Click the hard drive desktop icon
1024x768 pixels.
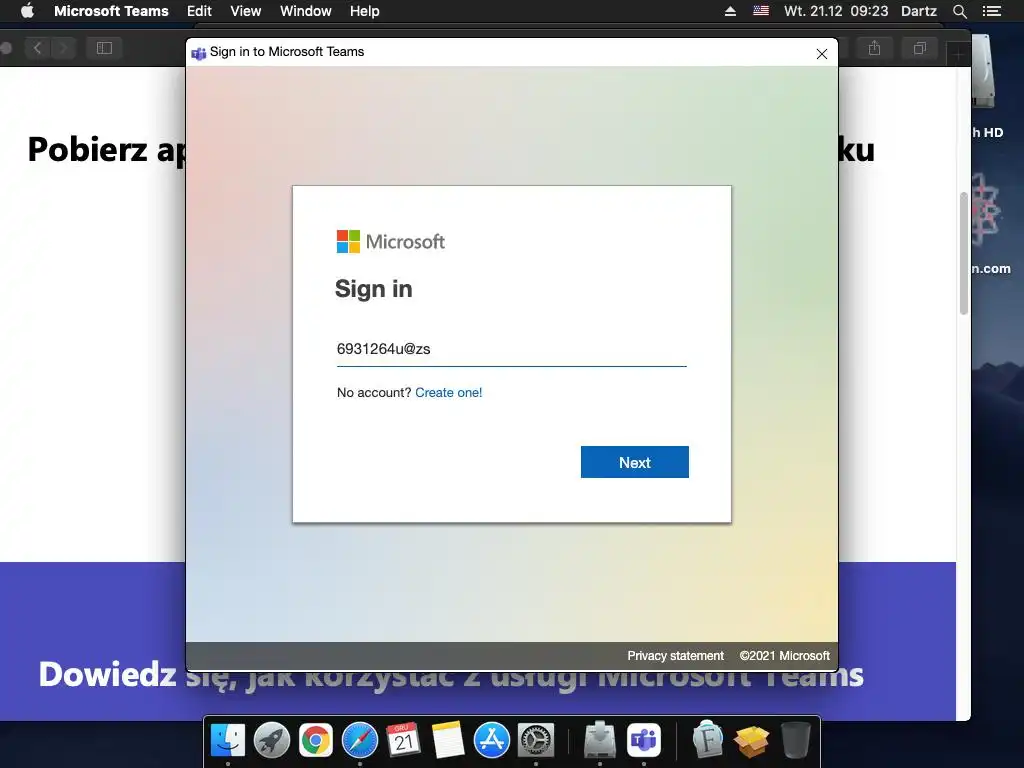[x=983, y=72]
